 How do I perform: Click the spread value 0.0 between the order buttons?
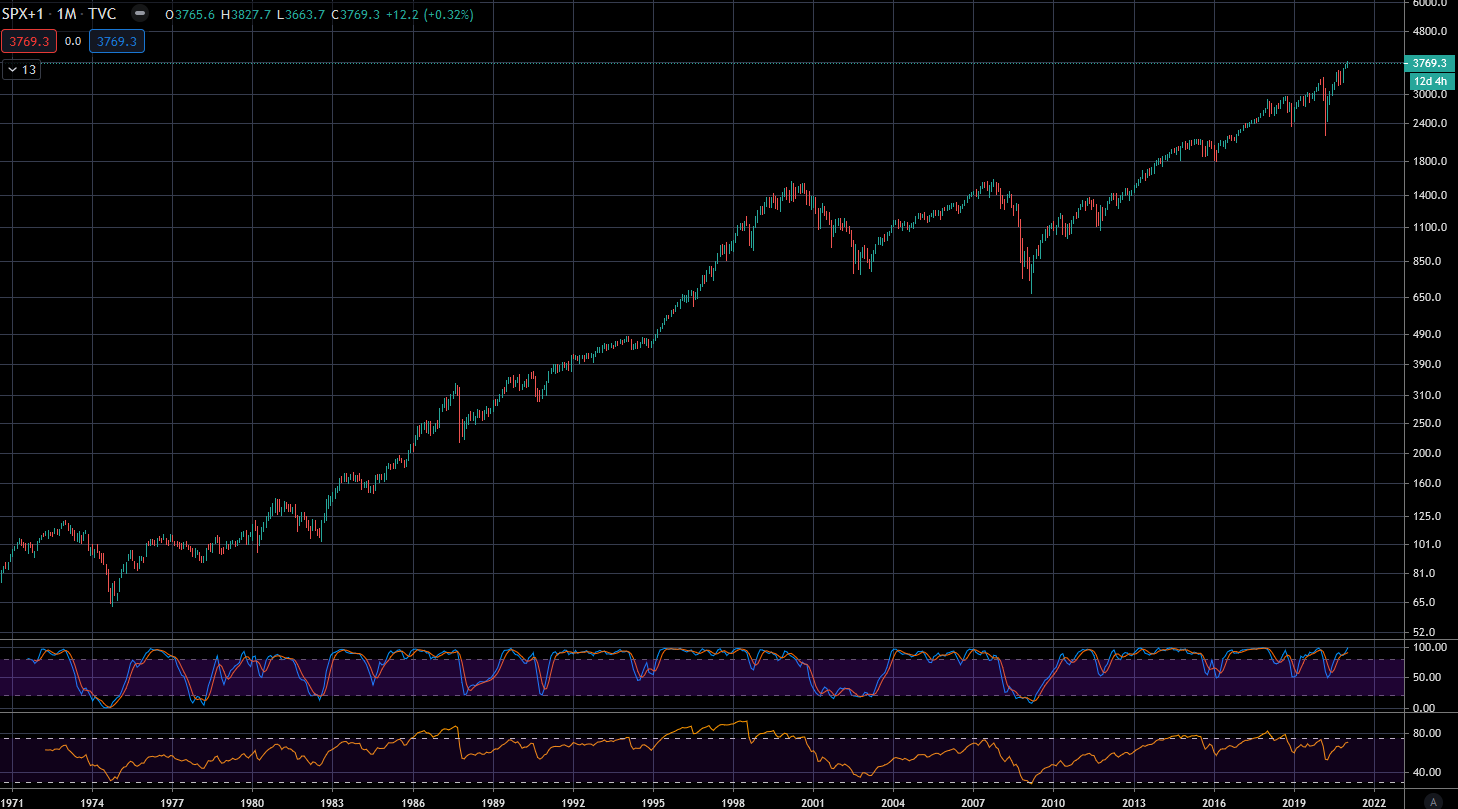(x=71, y=41)
